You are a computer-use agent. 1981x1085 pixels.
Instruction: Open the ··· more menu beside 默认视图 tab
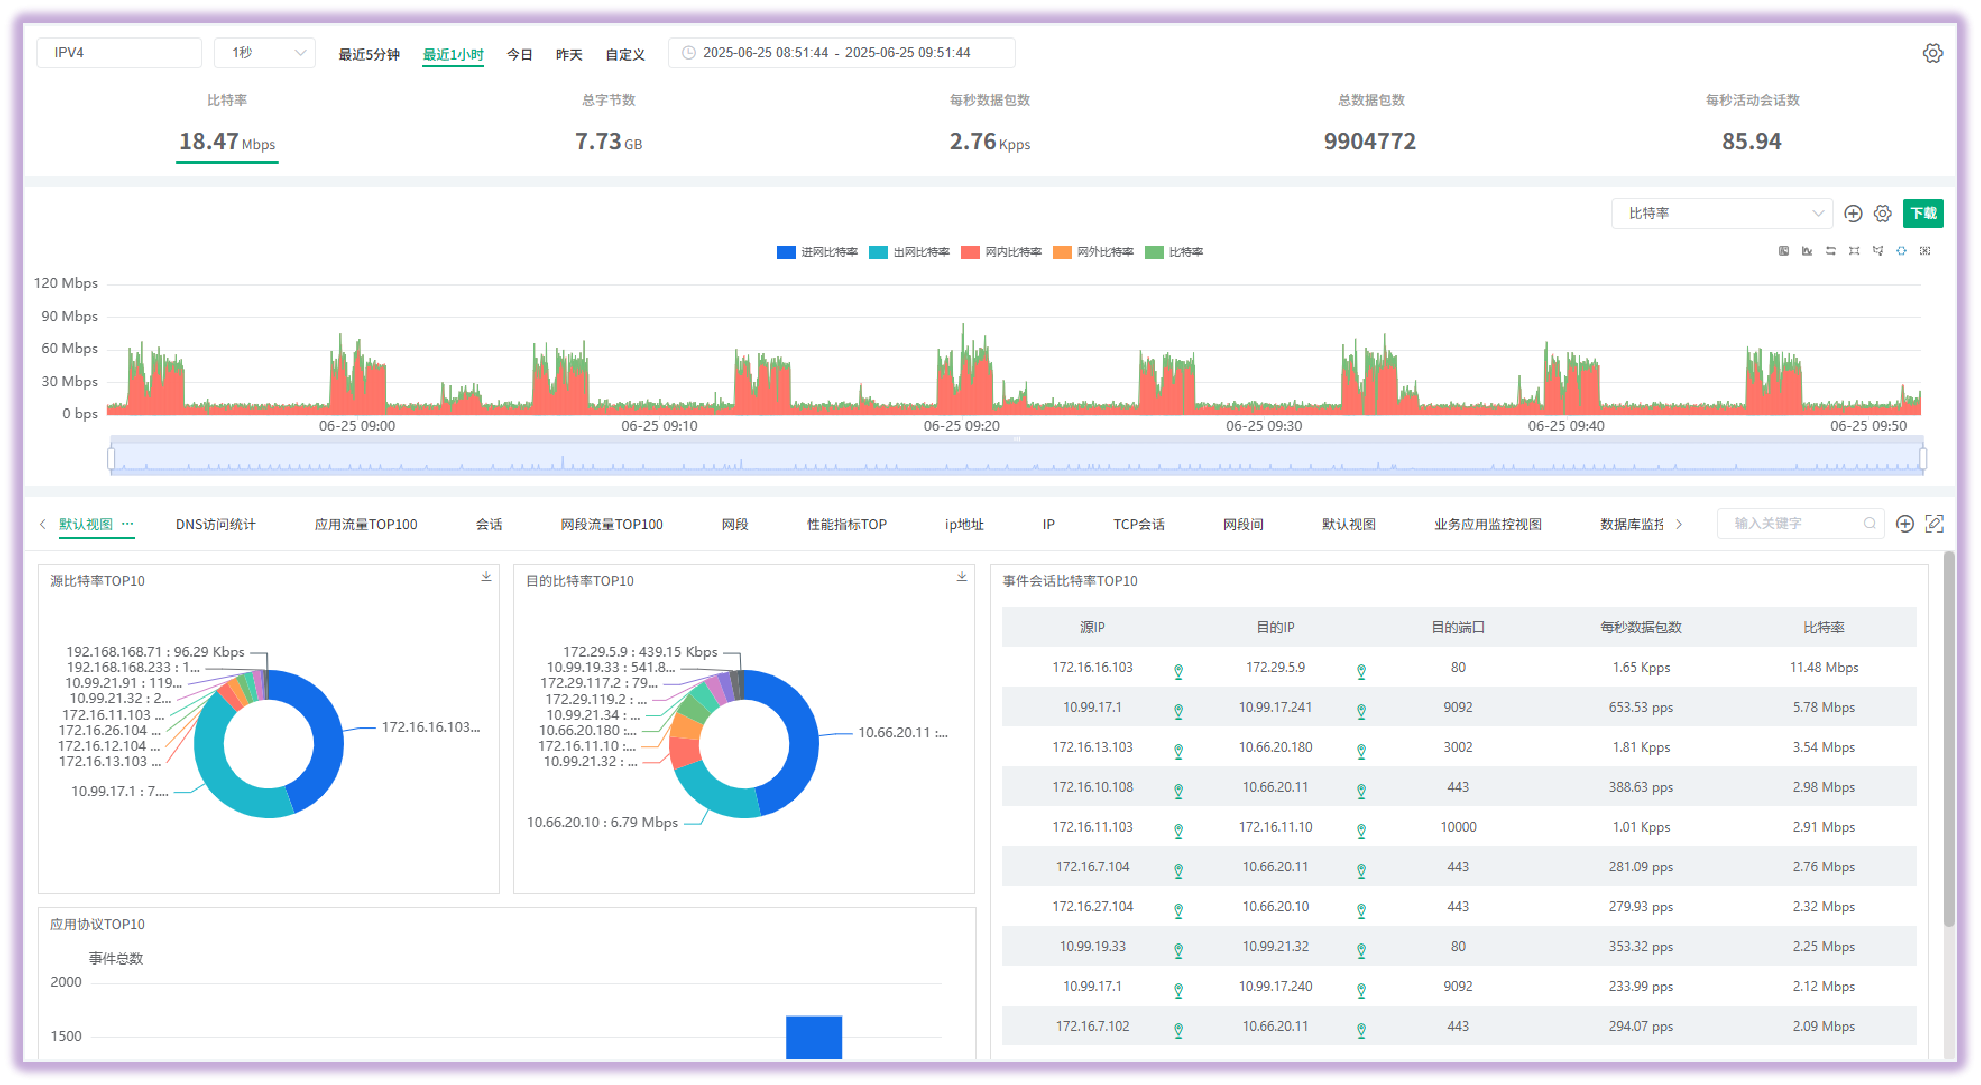coord(127,523)
